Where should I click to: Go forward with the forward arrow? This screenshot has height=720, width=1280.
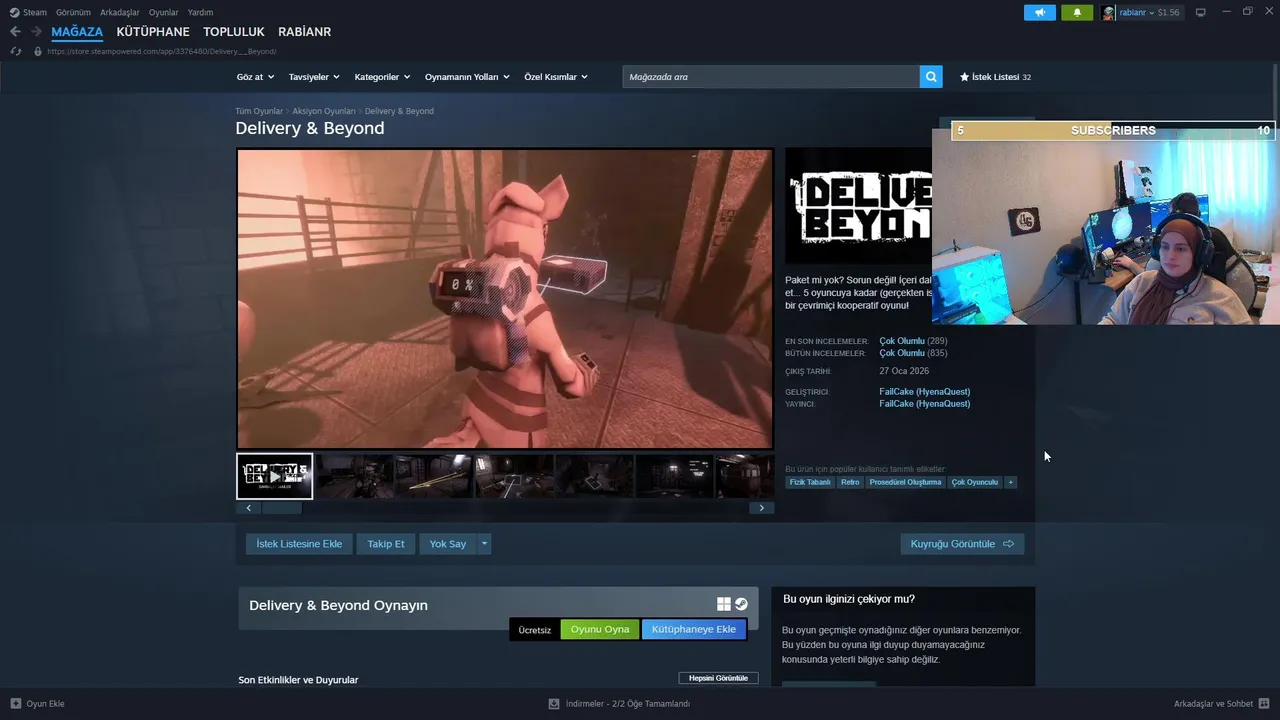[36, 32]
